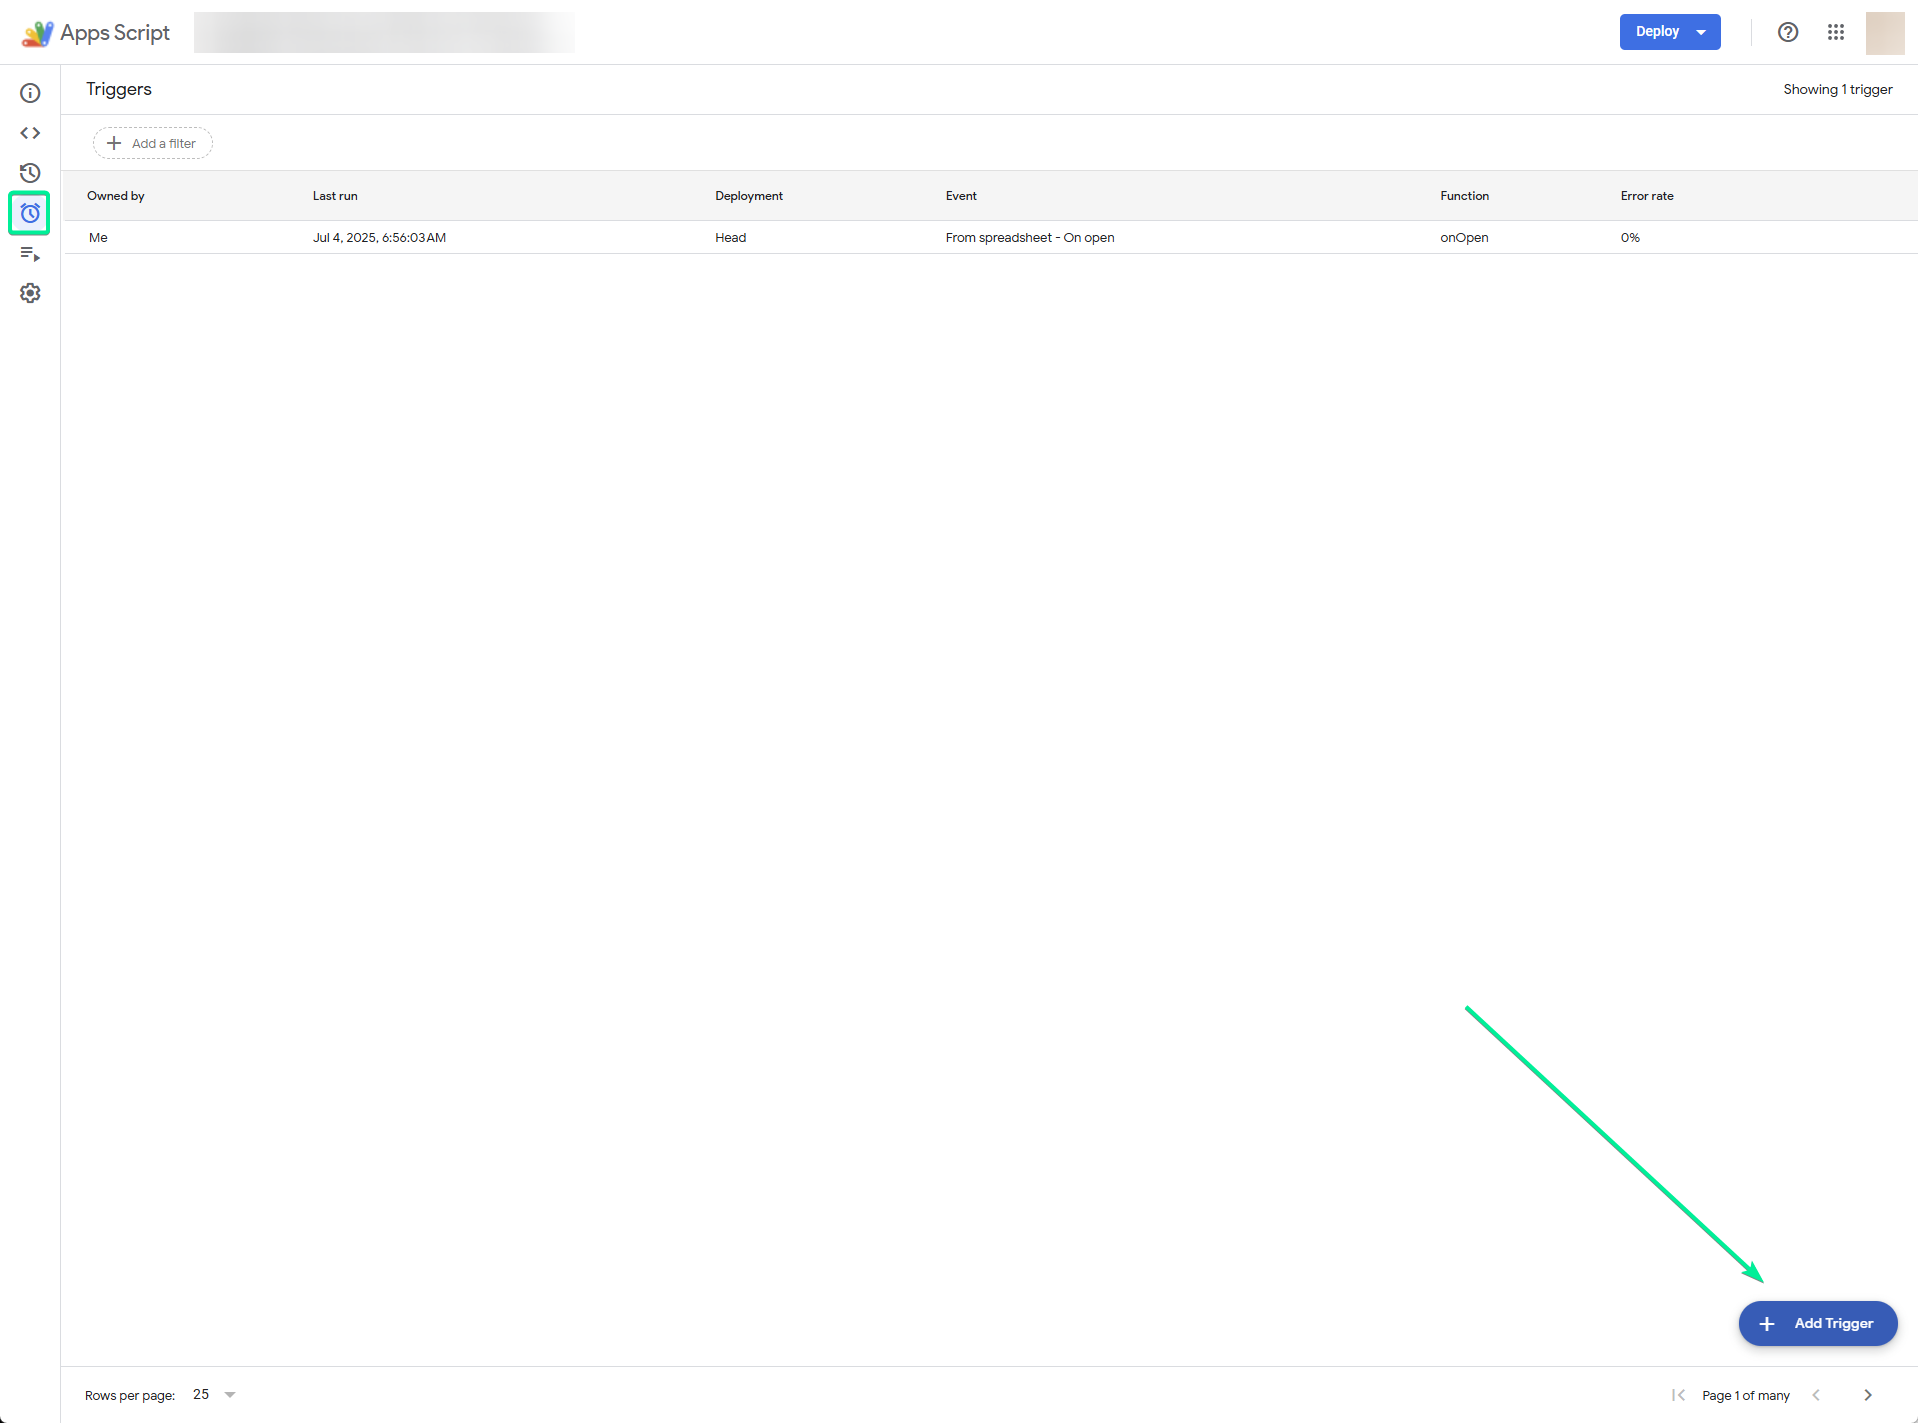Open the Overview info icon in sidebar

pos(30,93)
